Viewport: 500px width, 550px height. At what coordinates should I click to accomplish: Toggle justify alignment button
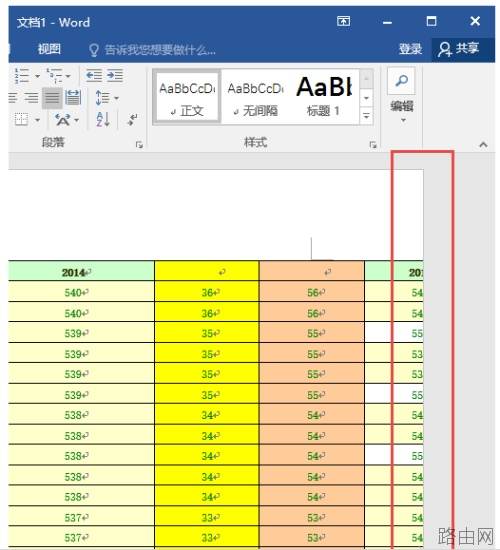pos(52,98)
